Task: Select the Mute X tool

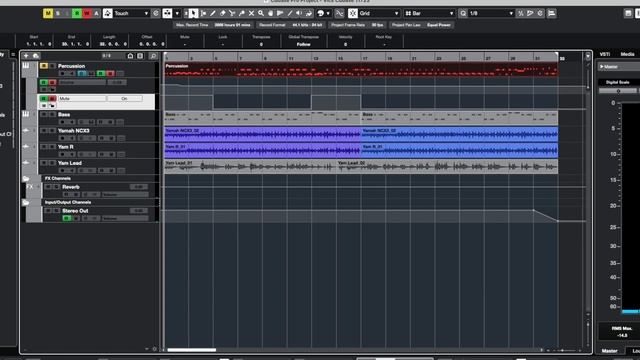Action: click(x=251, y=13)
